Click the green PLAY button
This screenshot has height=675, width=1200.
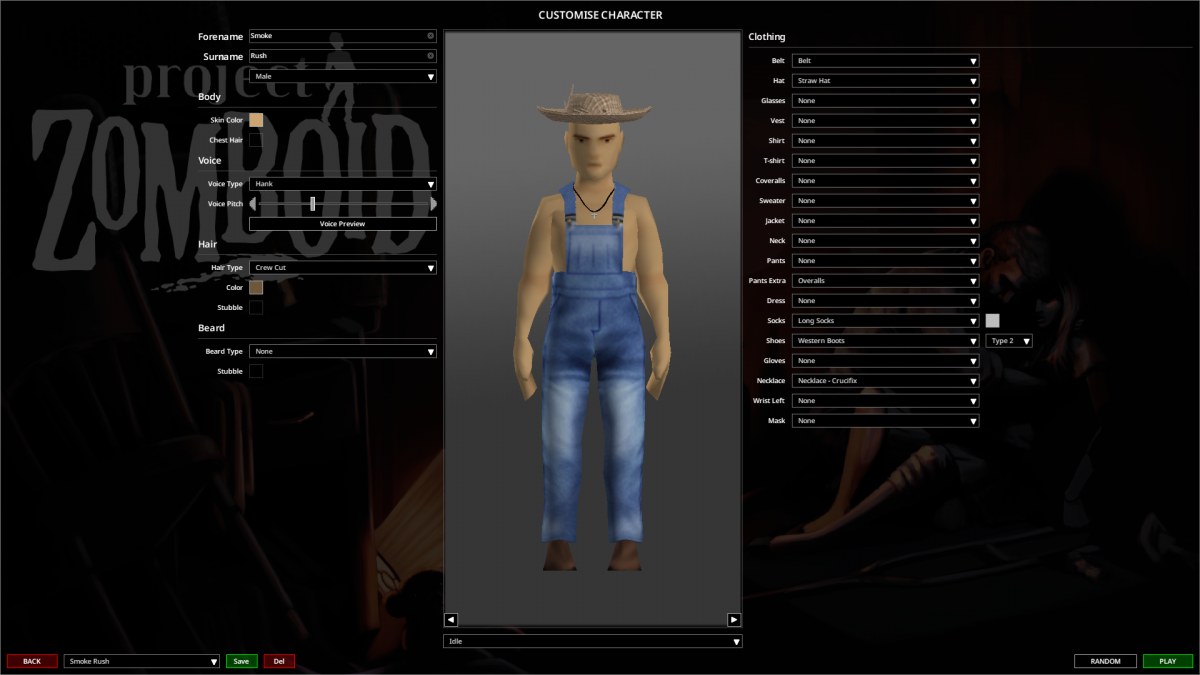(x=1168, y=661)
